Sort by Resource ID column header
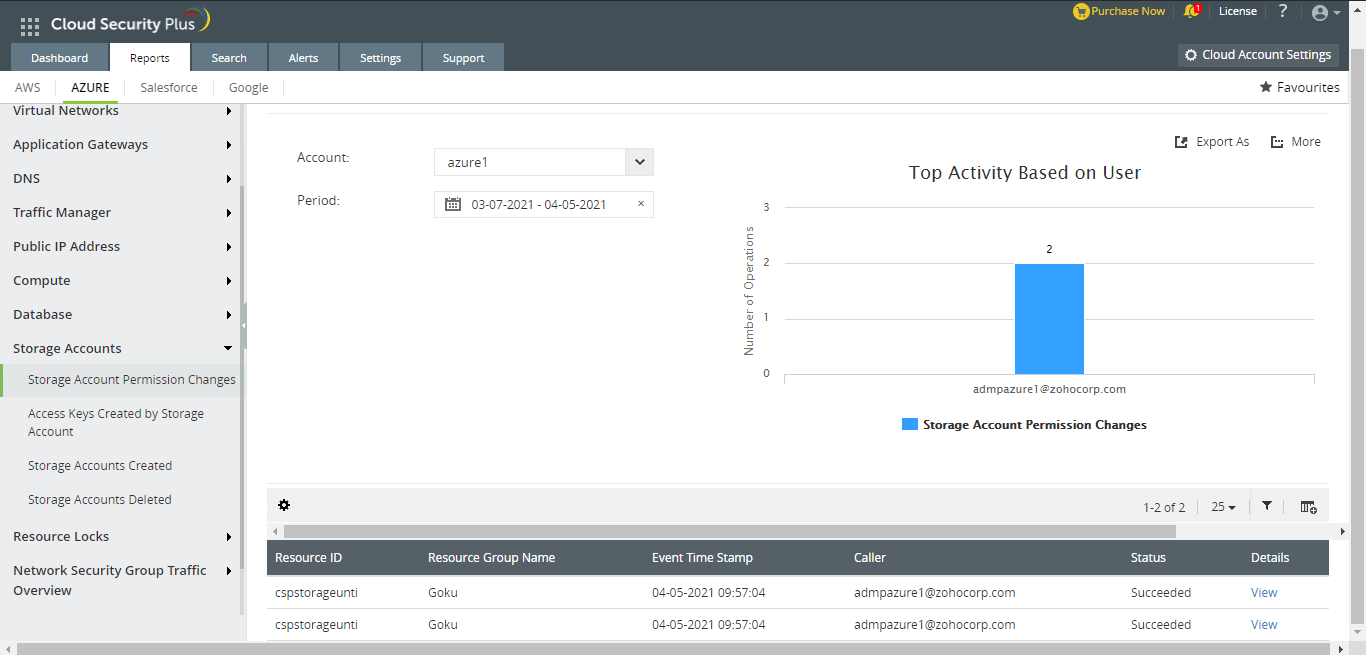 pyautogui.click(x=309, y=558)
